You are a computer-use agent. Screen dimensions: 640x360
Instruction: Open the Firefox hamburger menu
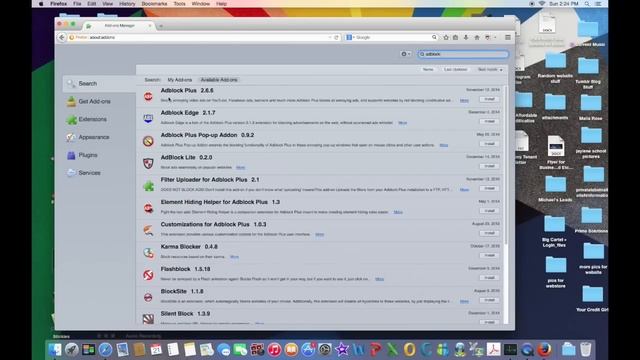pos(508,38)
